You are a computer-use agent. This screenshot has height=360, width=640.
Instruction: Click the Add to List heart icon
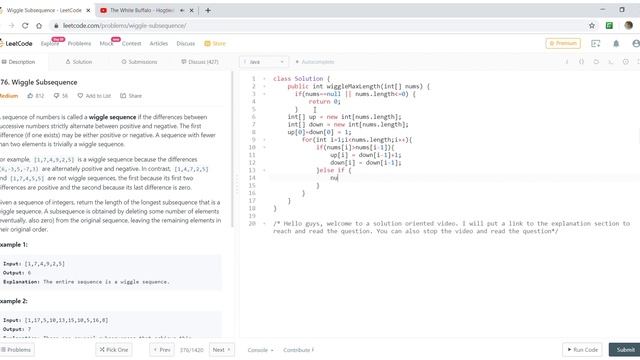coord(80,96)
